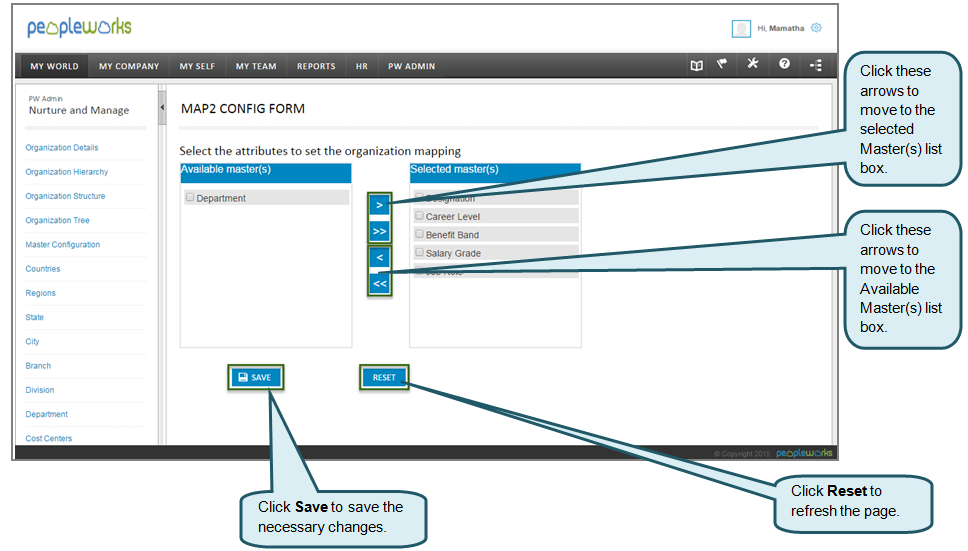This screenshot has width=968, height=551.
Task: Check the Department checkbox in Available masters
Action: [190, 198]
